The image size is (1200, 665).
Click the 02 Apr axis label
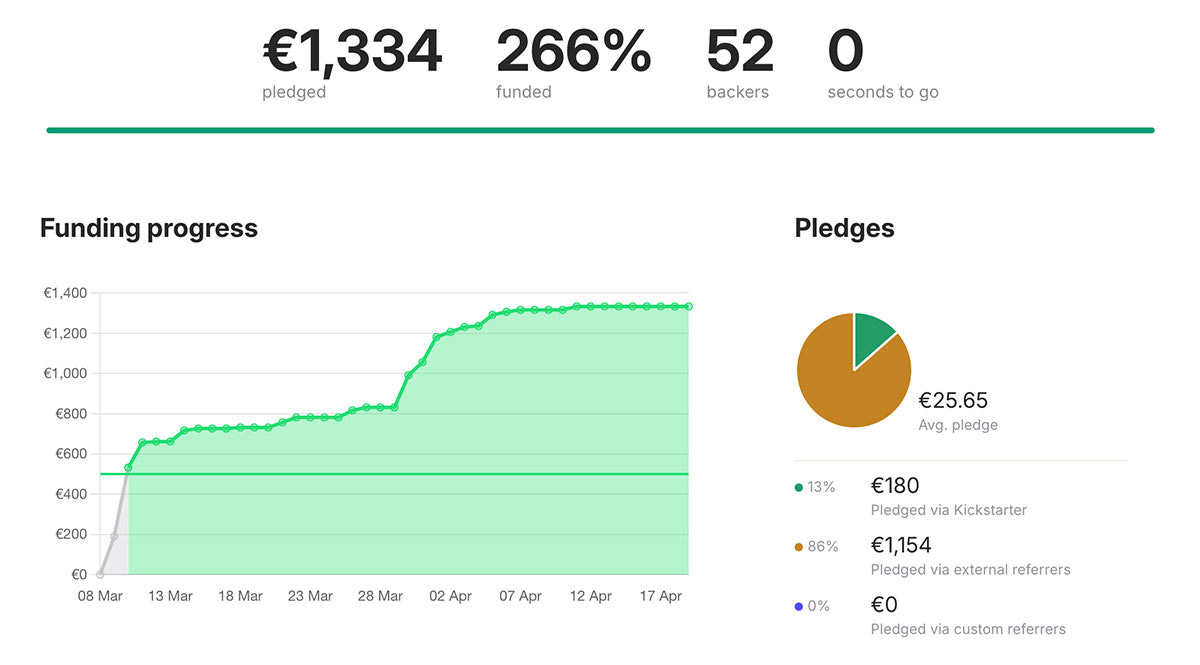450,596
